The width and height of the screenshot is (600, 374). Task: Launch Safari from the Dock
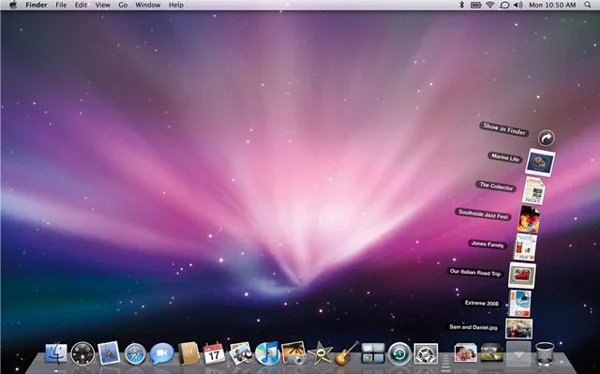(x=135, y=354)
